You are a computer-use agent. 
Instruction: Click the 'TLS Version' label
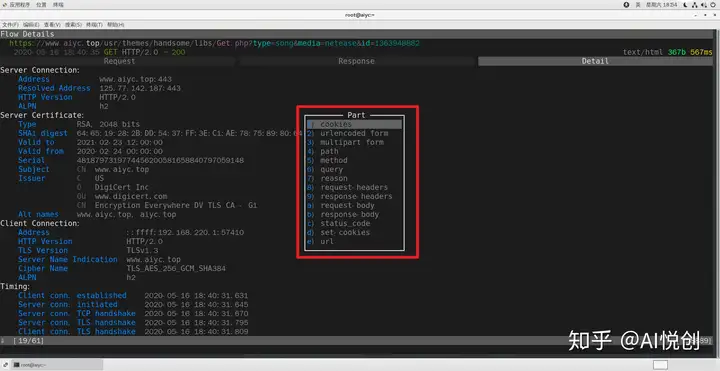click(x=43, y=250)
